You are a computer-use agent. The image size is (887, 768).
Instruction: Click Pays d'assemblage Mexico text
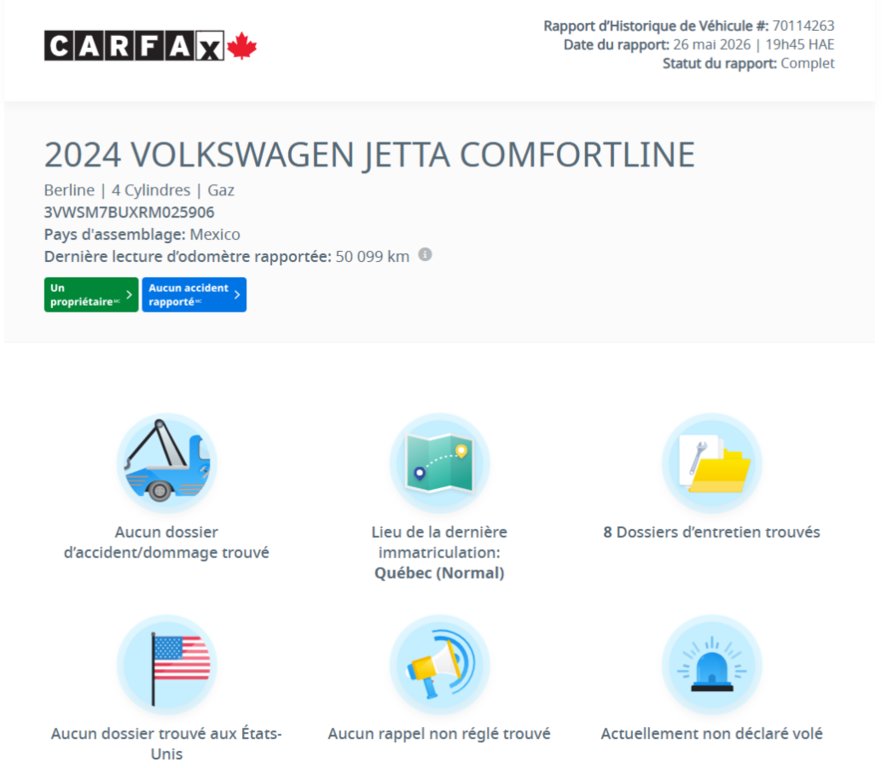point(142,234)
